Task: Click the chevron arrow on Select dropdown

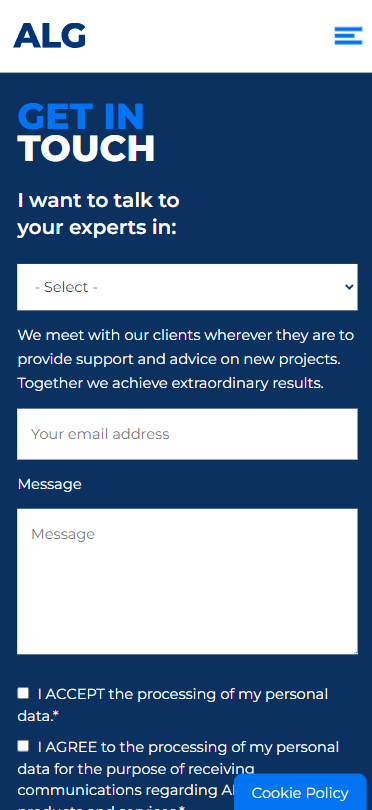Action: click(x=349, y=287)
